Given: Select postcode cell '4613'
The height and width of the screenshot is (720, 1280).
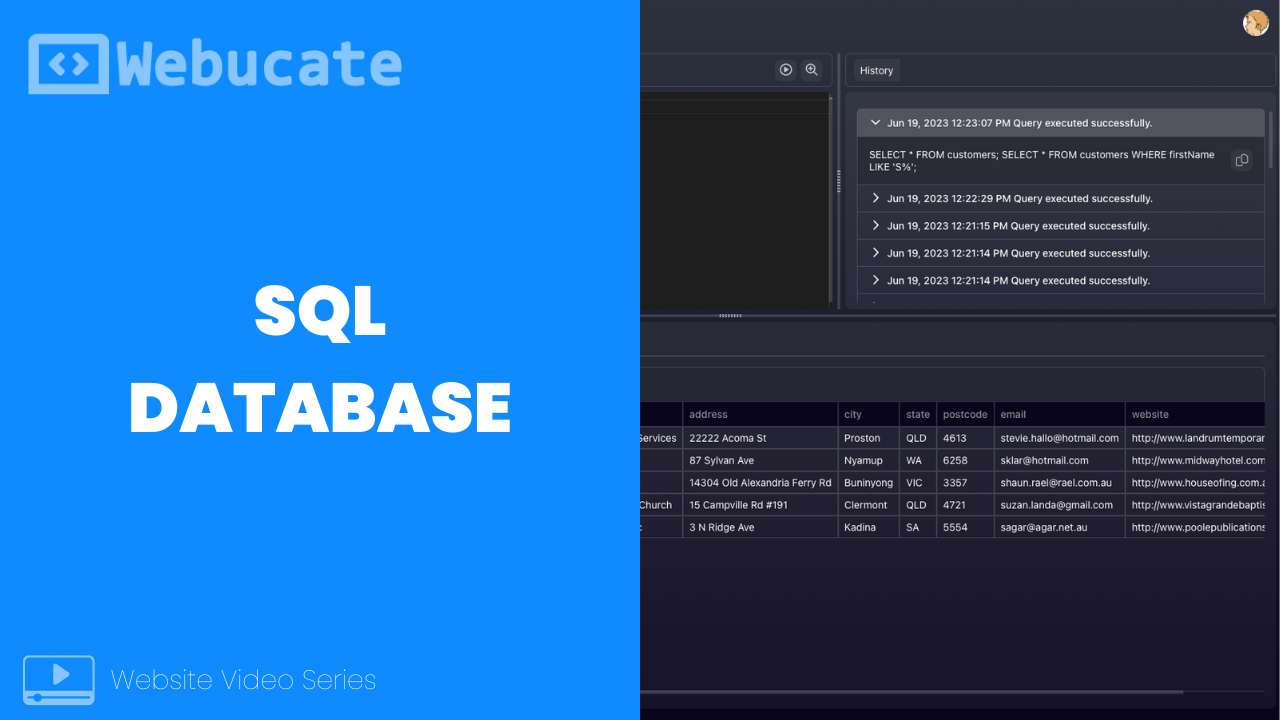Looking at the screenshot, I should [965, 438].
